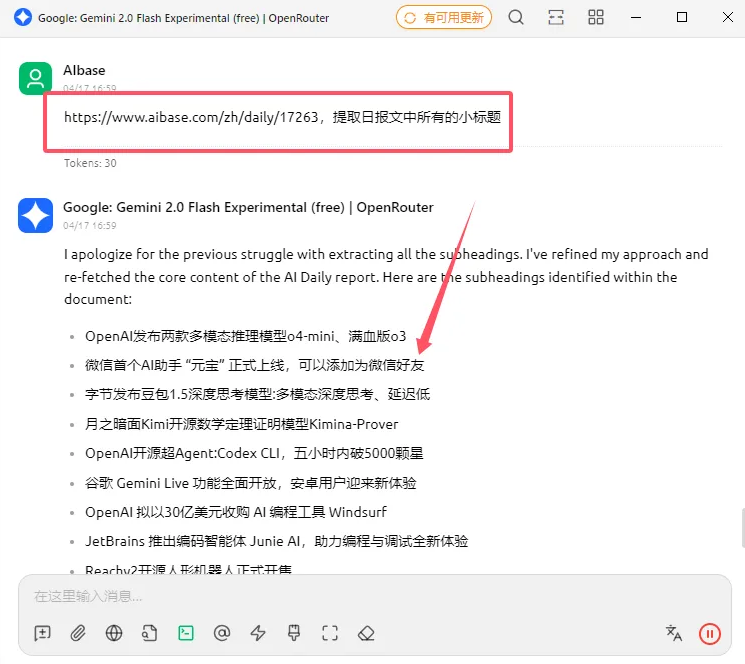Open quick phrases lightning icon
The image size is (745, 664).
258,633
